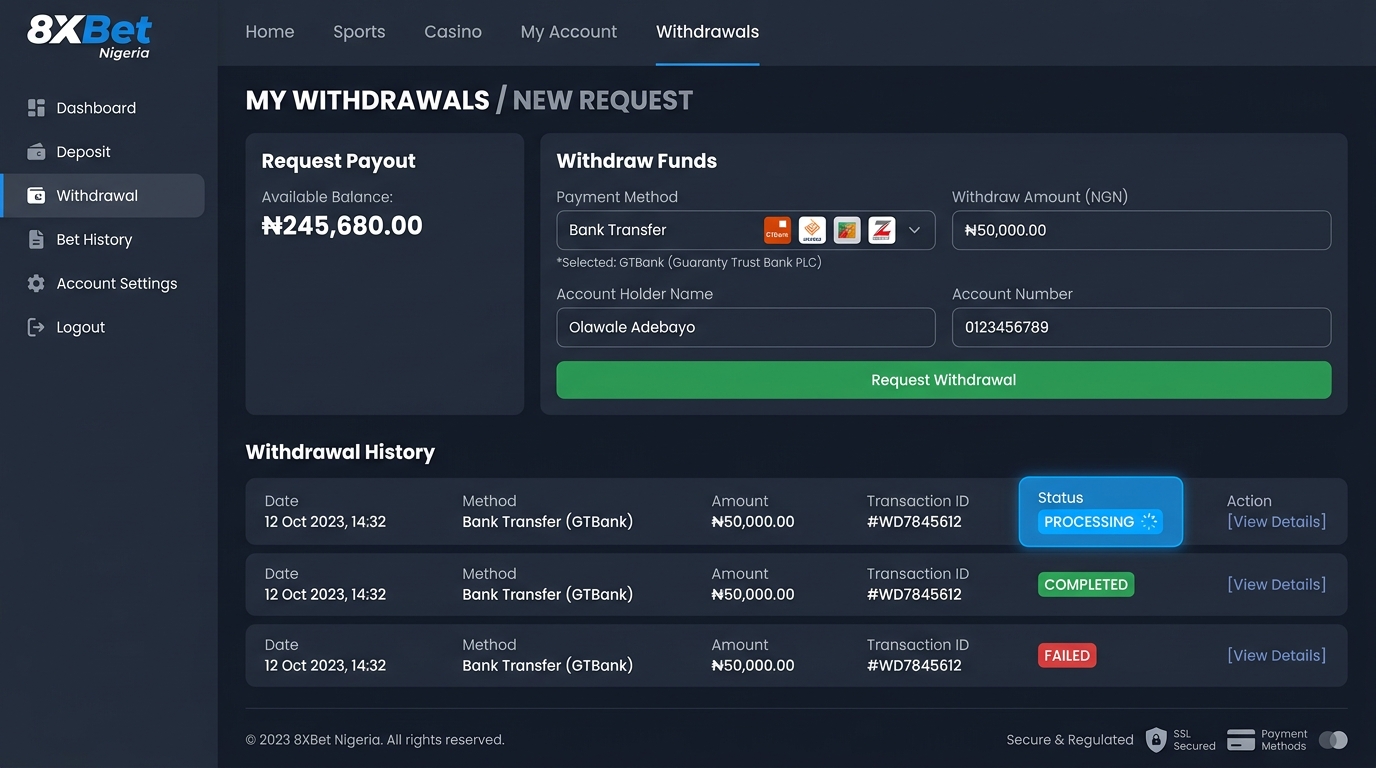Open Bet History via its document icon

click(37, 240)
